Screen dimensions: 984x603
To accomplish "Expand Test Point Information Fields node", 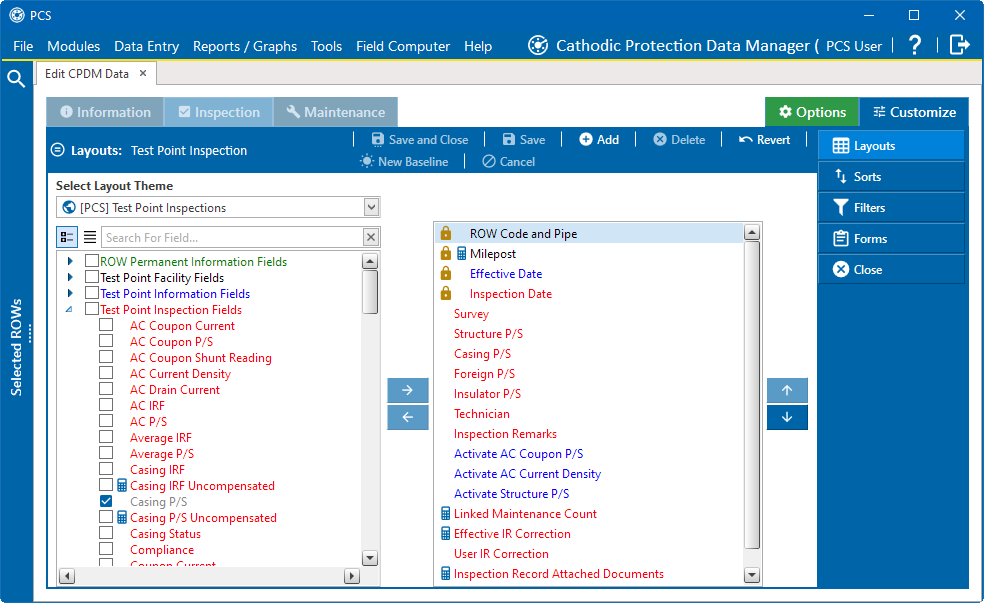I will [70, 293].
